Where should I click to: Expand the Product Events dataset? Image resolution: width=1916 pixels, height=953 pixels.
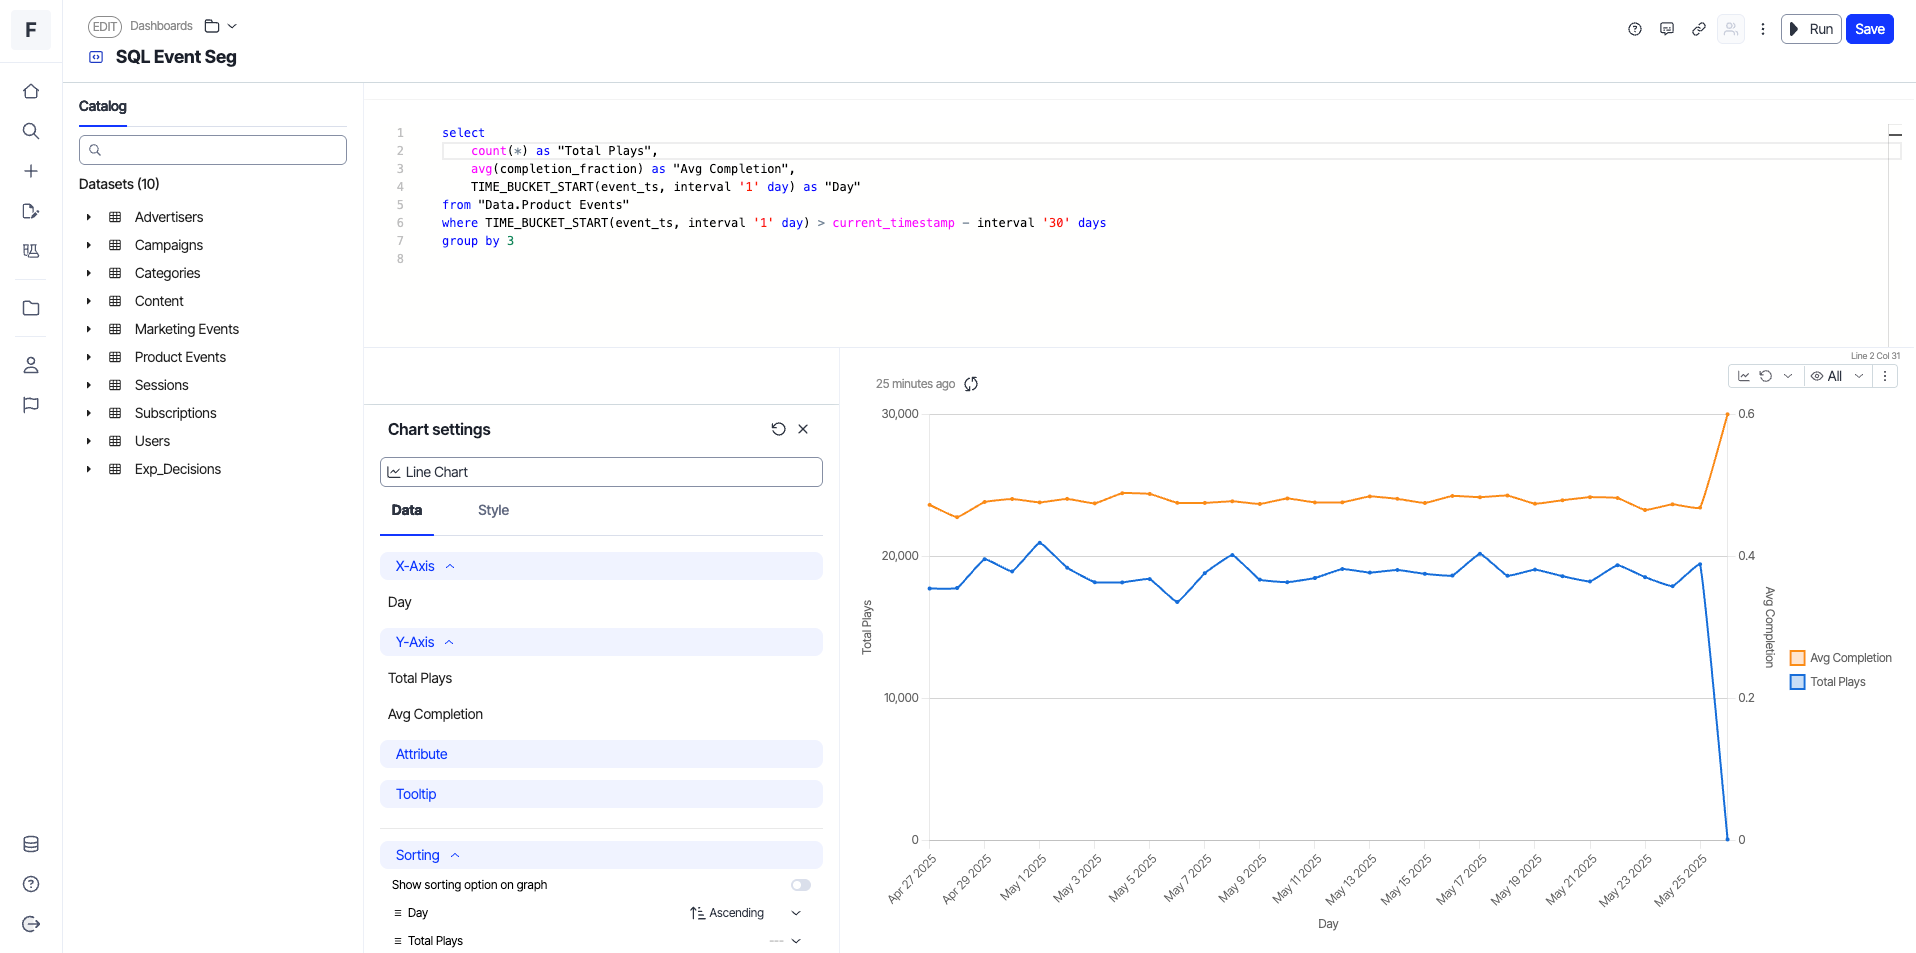coord(89,357)
